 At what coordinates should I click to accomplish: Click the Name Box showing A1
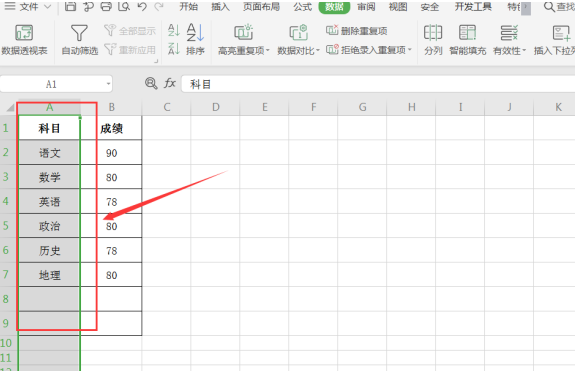pos(51,84)
